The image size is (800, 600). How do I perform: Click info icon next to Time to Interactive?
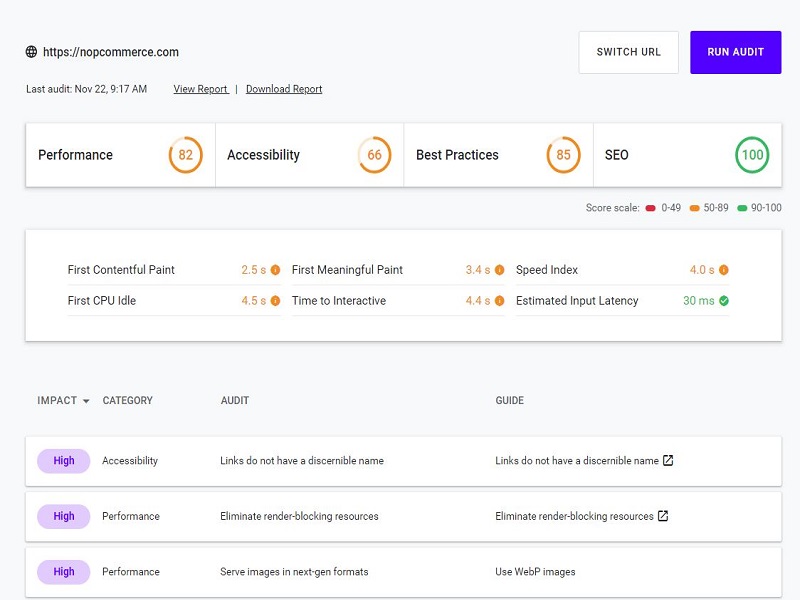499,301
